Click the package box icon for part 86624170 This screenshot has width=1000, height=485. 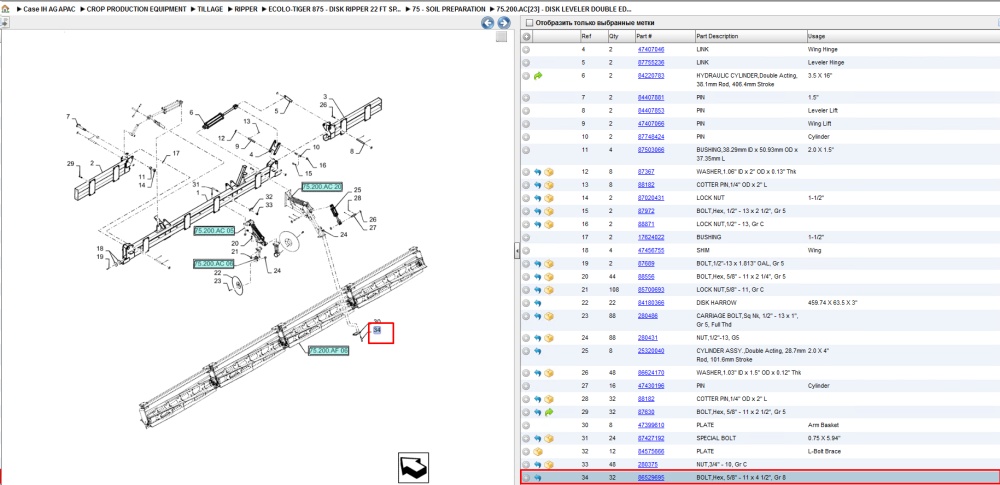tap(548, 373)
